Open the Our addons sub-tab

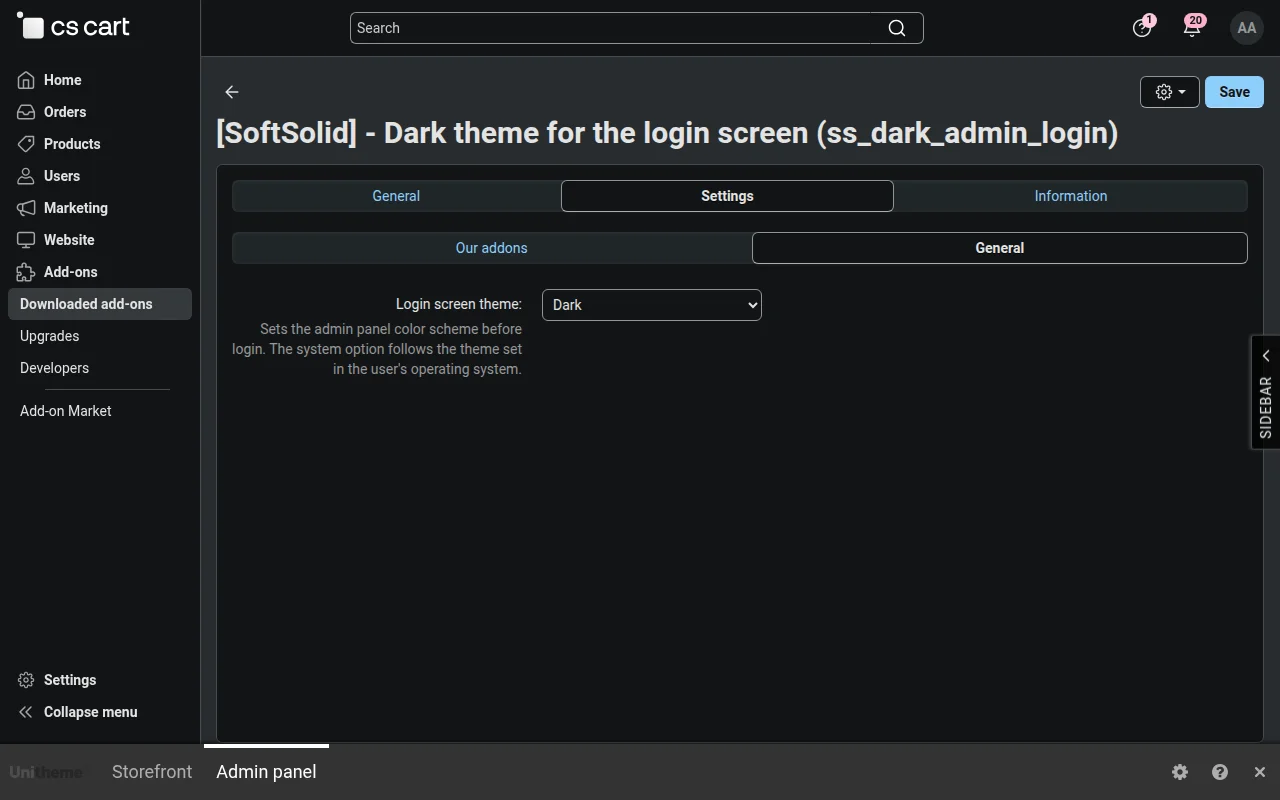tap(491, 248)
